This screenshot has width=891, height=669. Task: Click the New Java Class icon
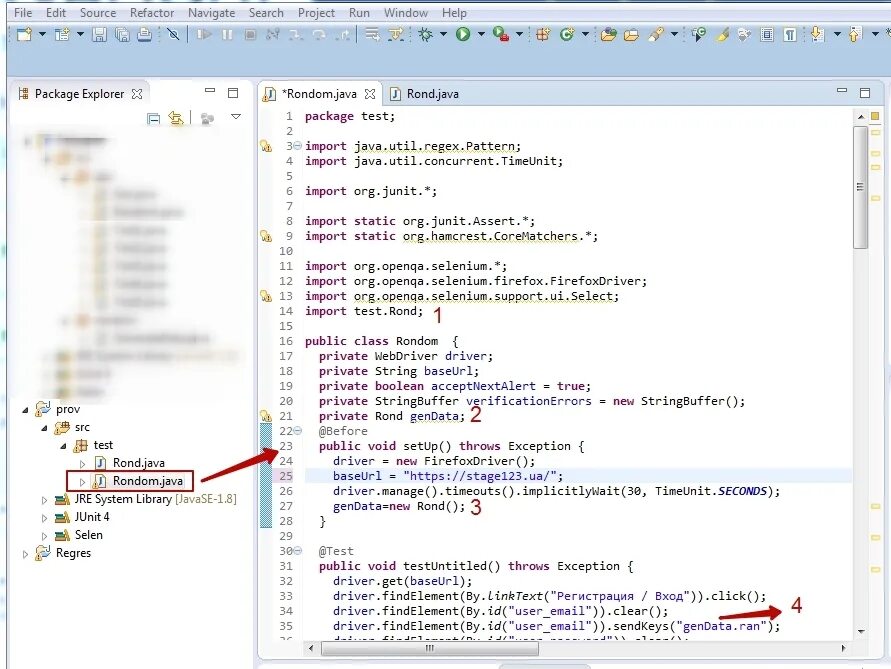point(567,35)
